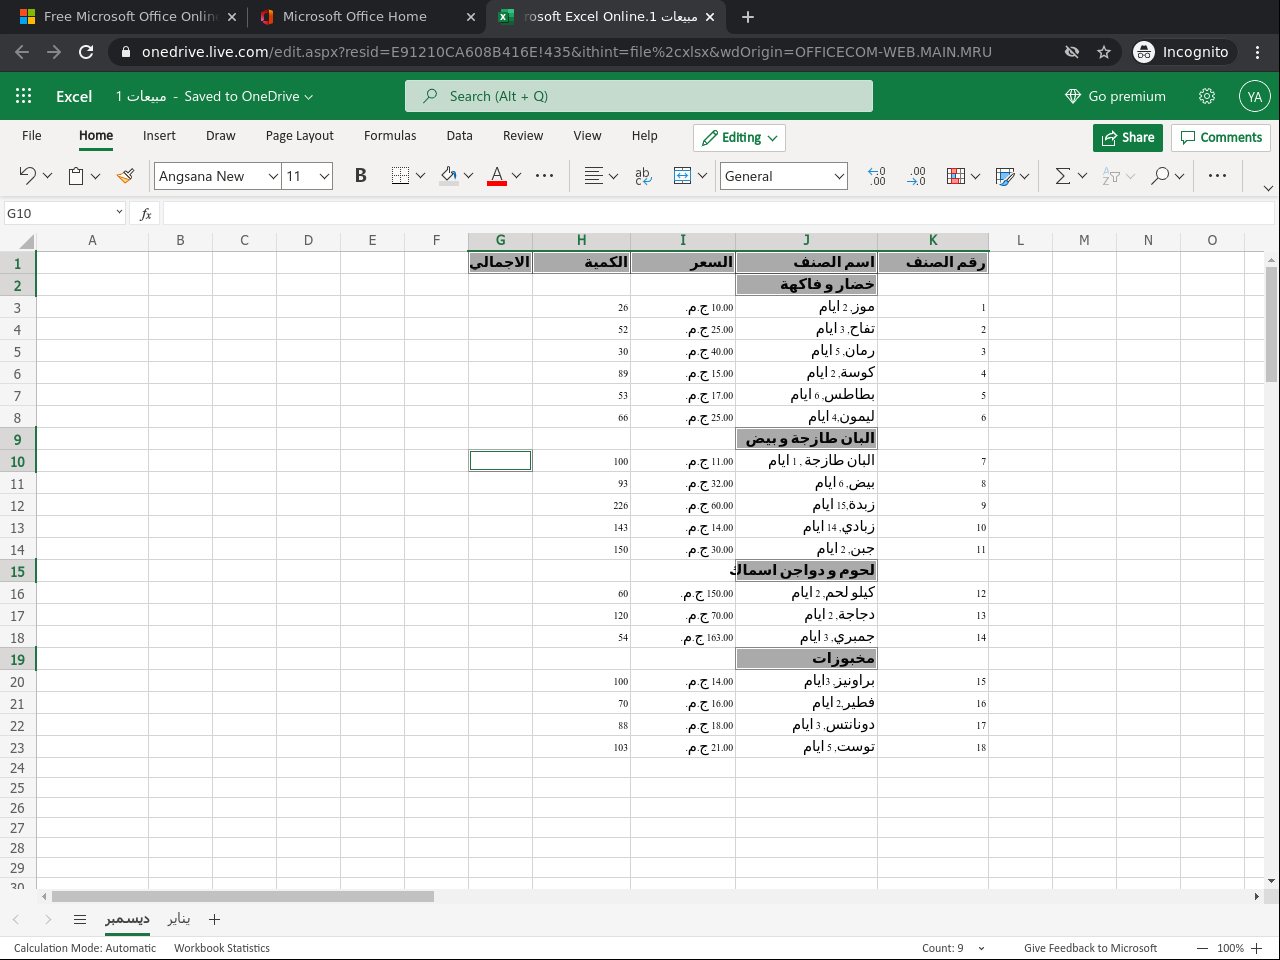Click the AutoSum sigma icon
Screen dimensions: 1280x960
(1063, 176)
